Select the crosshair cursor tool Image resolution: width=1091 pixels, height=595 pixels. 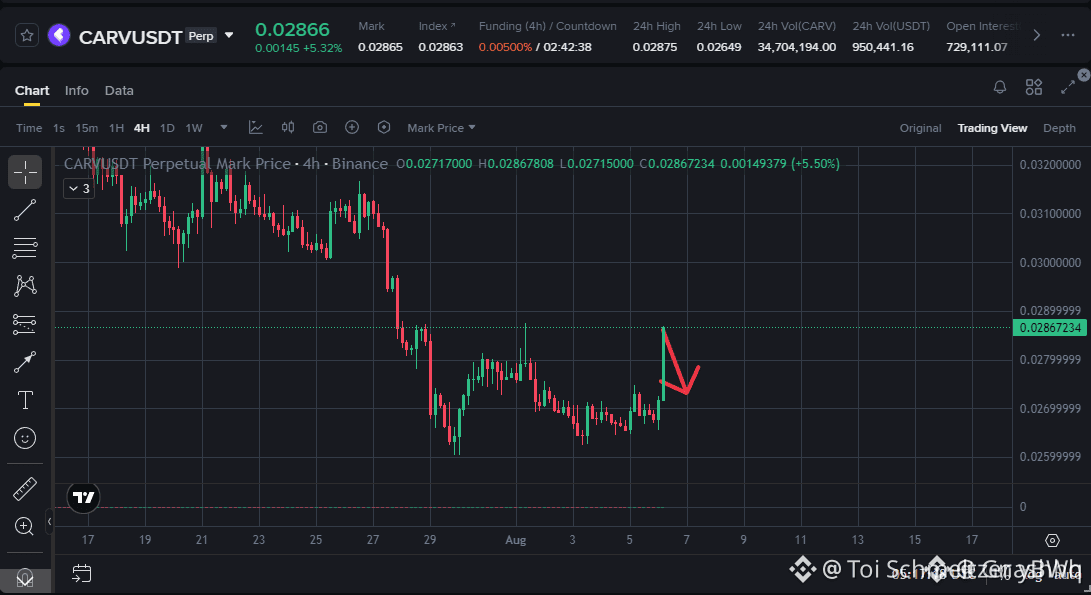click(25, 172)
